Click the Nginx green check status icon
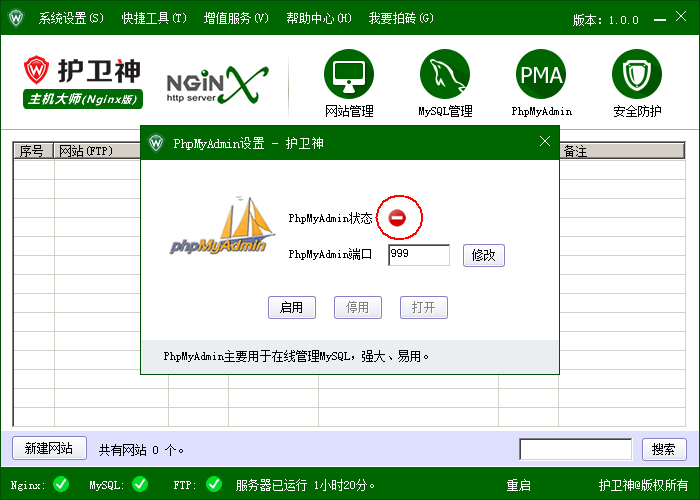The height and width of the screenshot is (500, 700). (x=61, y=484)
